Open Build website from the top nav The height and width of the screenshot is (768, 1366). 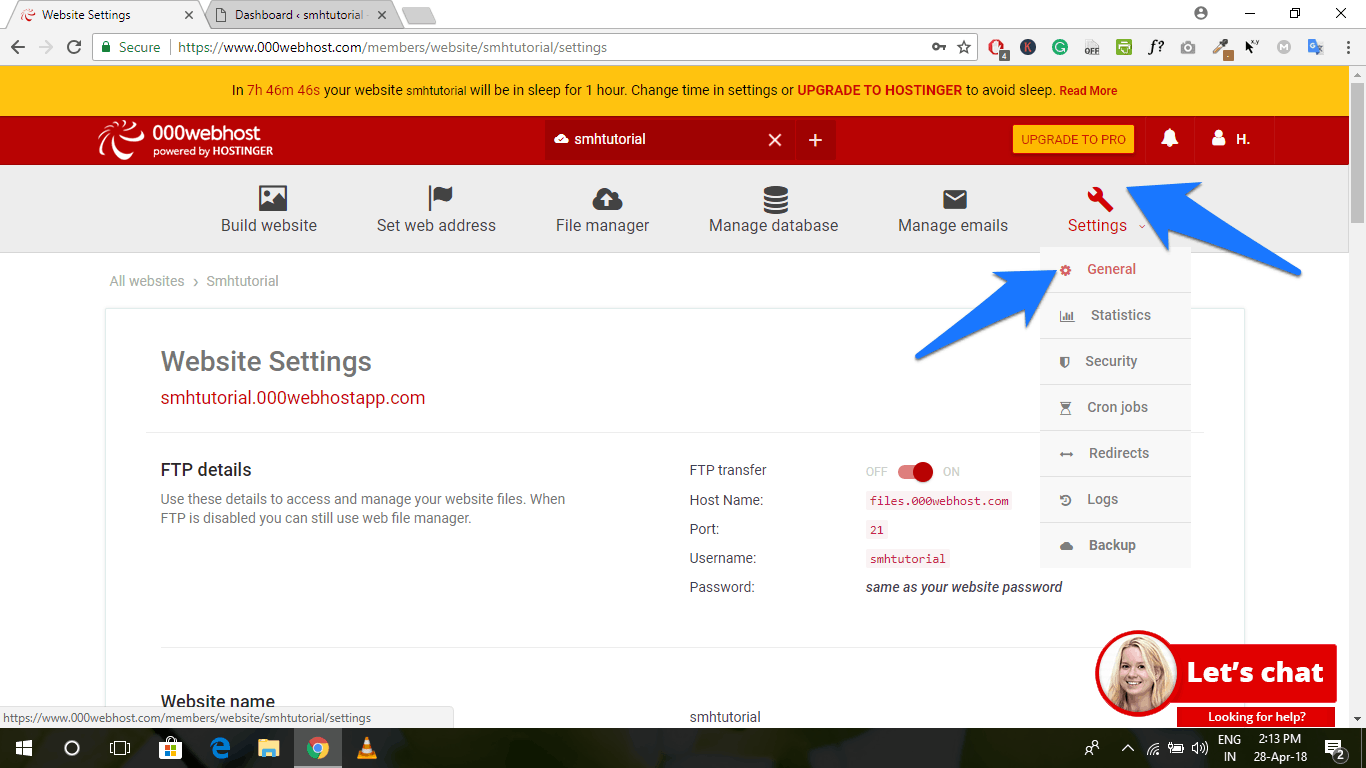click(x=269, y=210)
